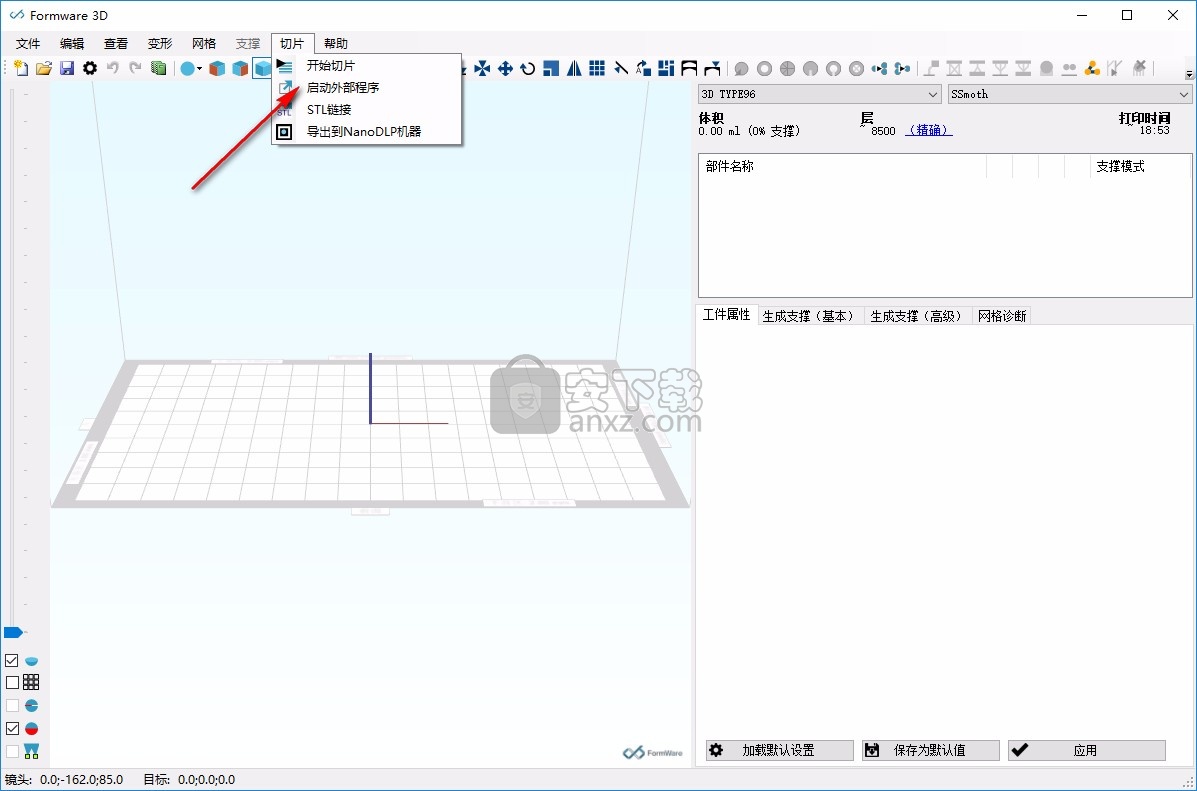
Task: Click the black arch bridge icon
Action: pos(689,69)
